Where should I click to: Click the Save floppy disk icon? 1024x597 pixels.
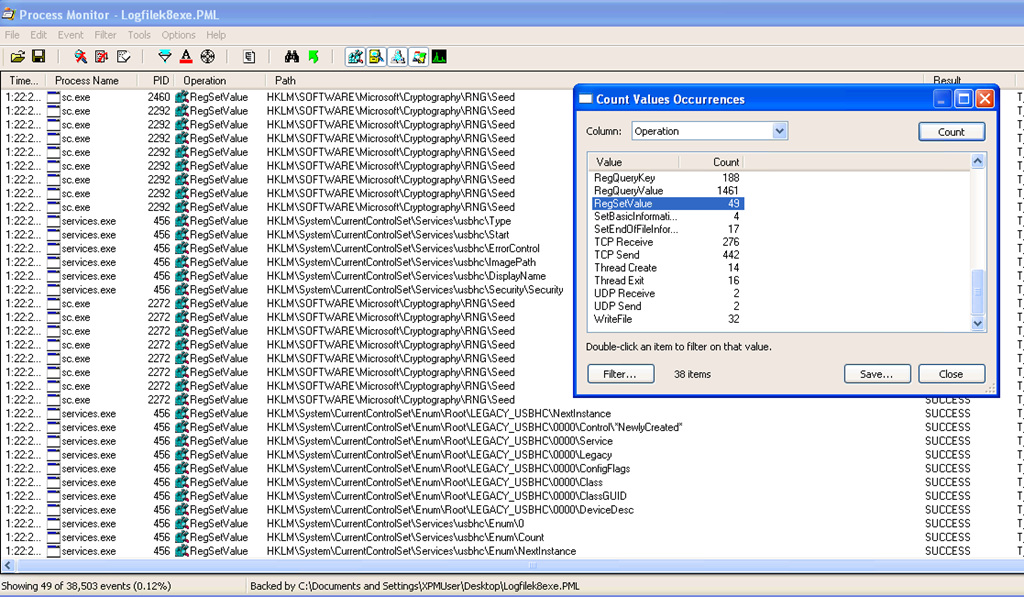click(38, 57)
